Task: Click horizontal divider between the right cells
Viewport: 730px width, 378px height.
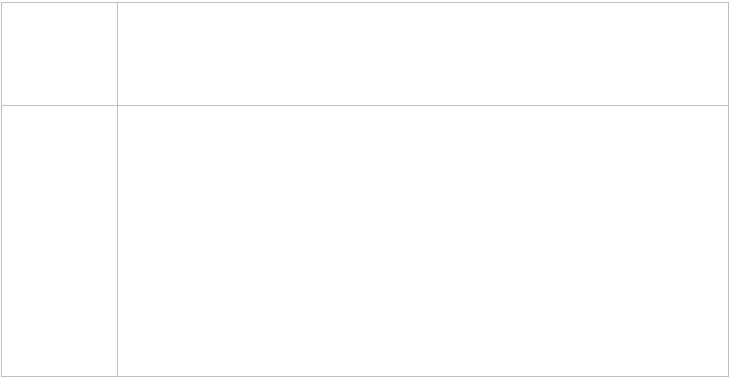Action: [423, 106]
